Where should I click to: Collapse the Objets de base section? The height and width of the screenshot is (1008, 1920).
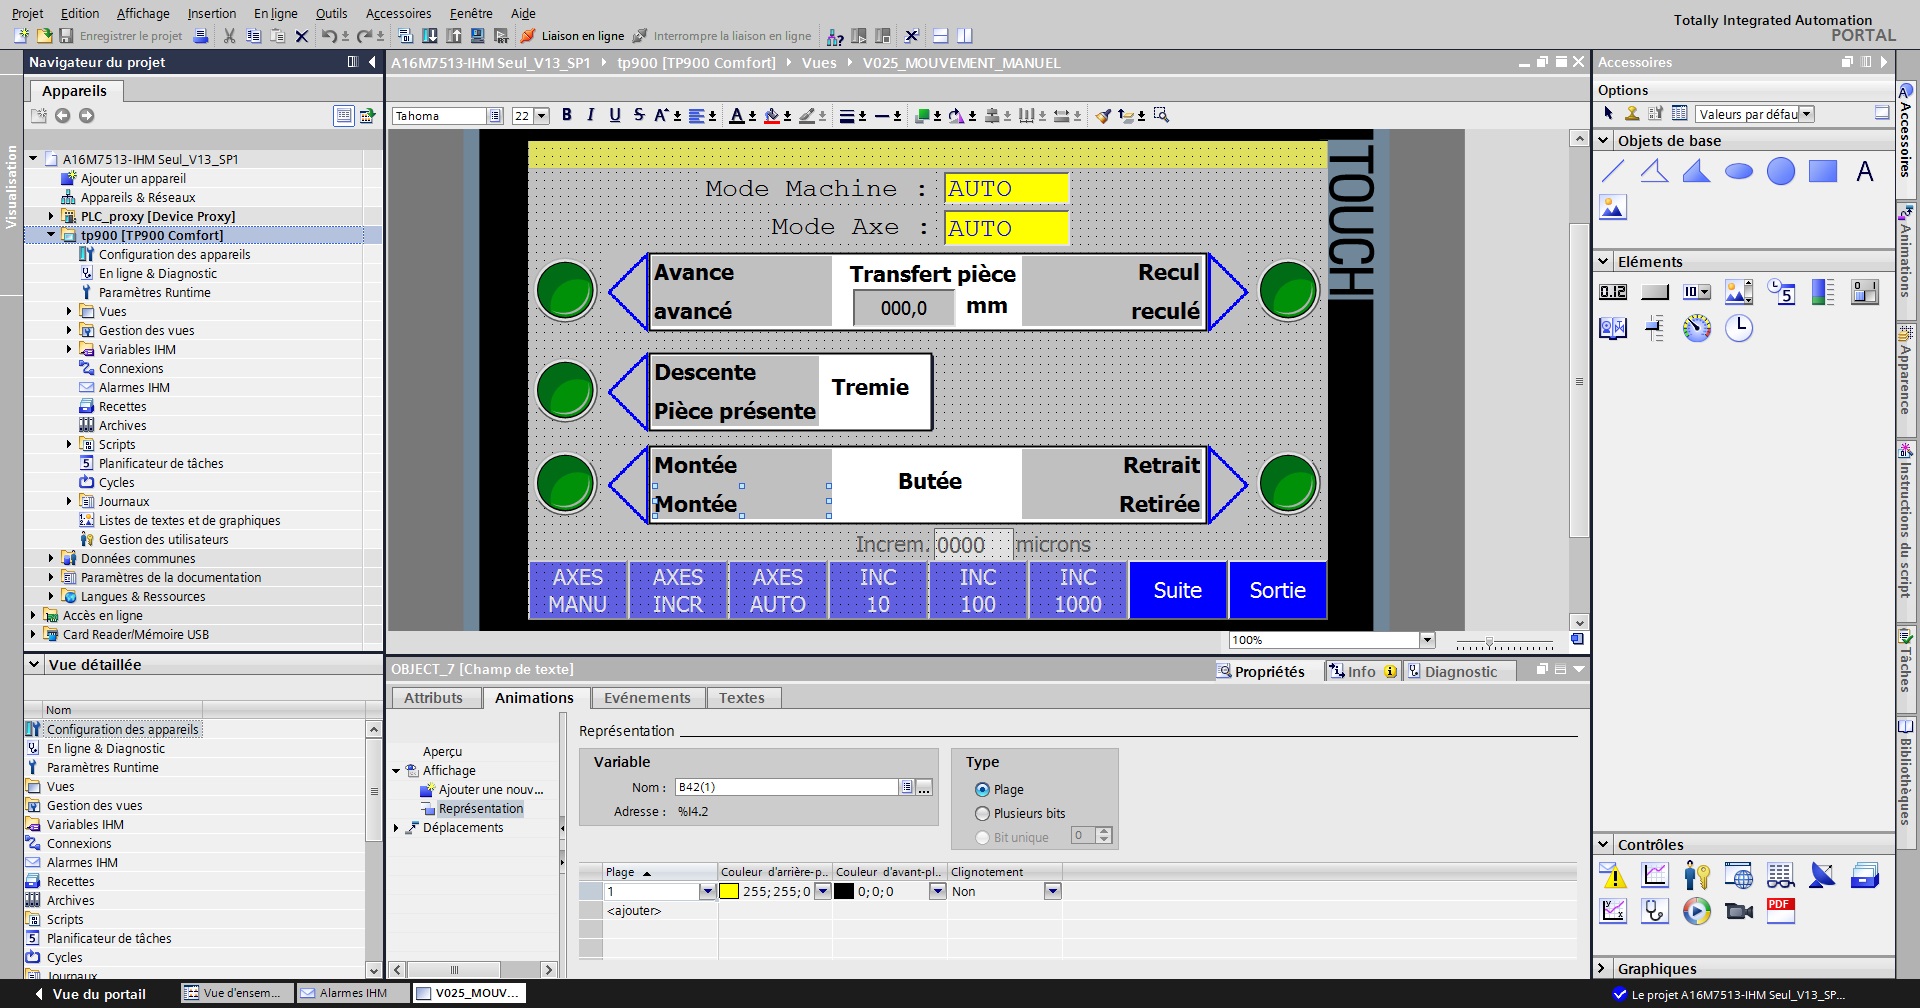tap(1604, 141)
